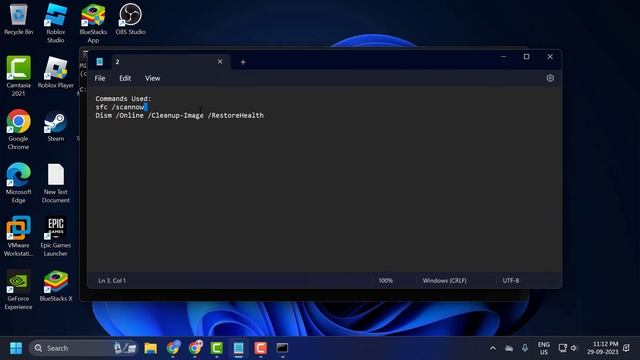This screenshot has width=640, height=360.
Task: Open the Edit menu in Notepad
Action: click(x=125, y=78)
